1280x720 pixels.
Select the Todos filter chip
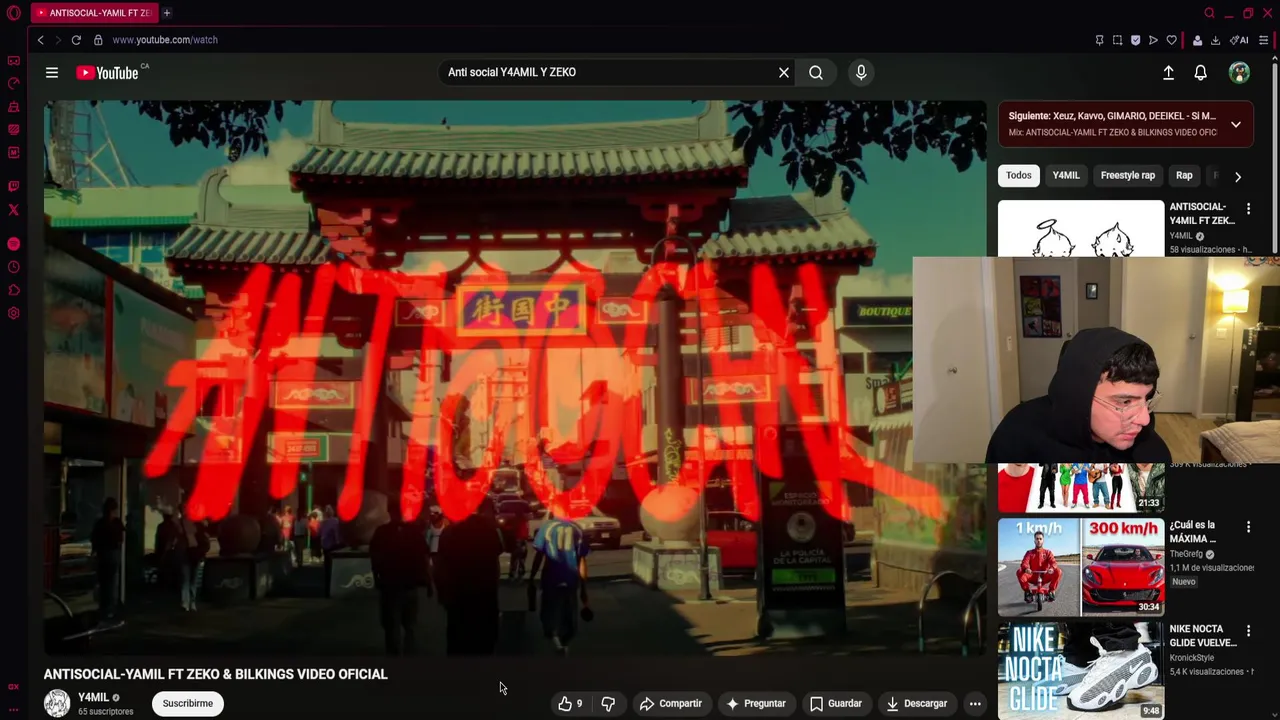(1018, 175)
